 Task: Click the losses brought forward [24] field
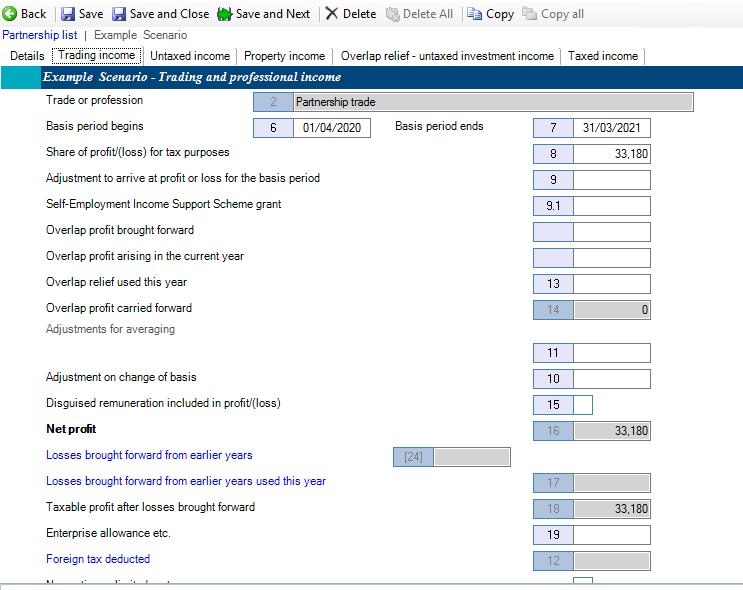tap(472, 457)
